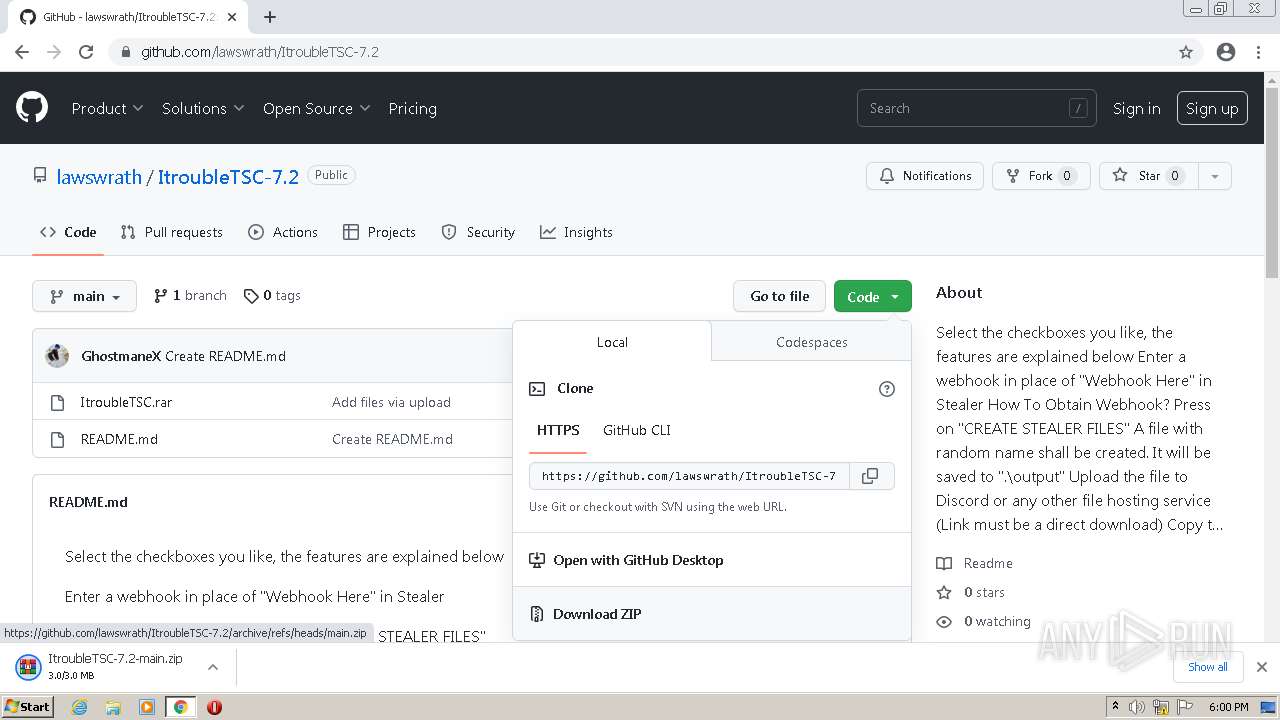Switch to the Actions tab
Image resolution: width=1280 pixels, height=720 pixels.
tap(283, 232)
